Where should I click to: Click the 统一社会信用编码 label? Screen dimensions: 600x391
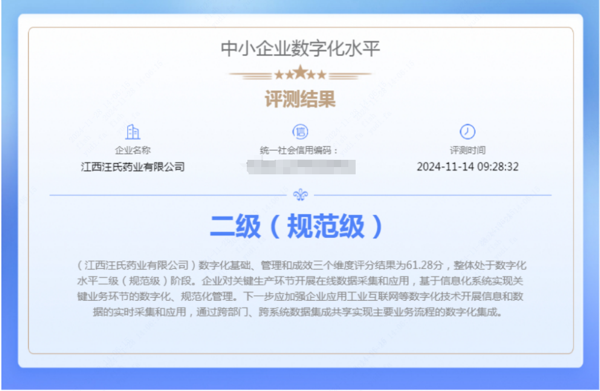[x=299, y=150]
